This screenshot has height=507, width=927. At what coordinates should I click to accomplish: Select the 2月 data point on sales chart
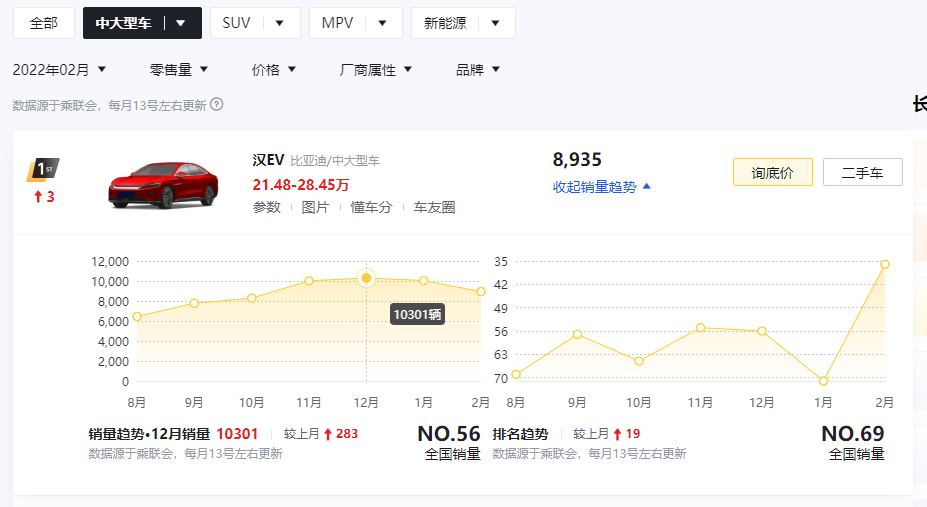(481, 291)
